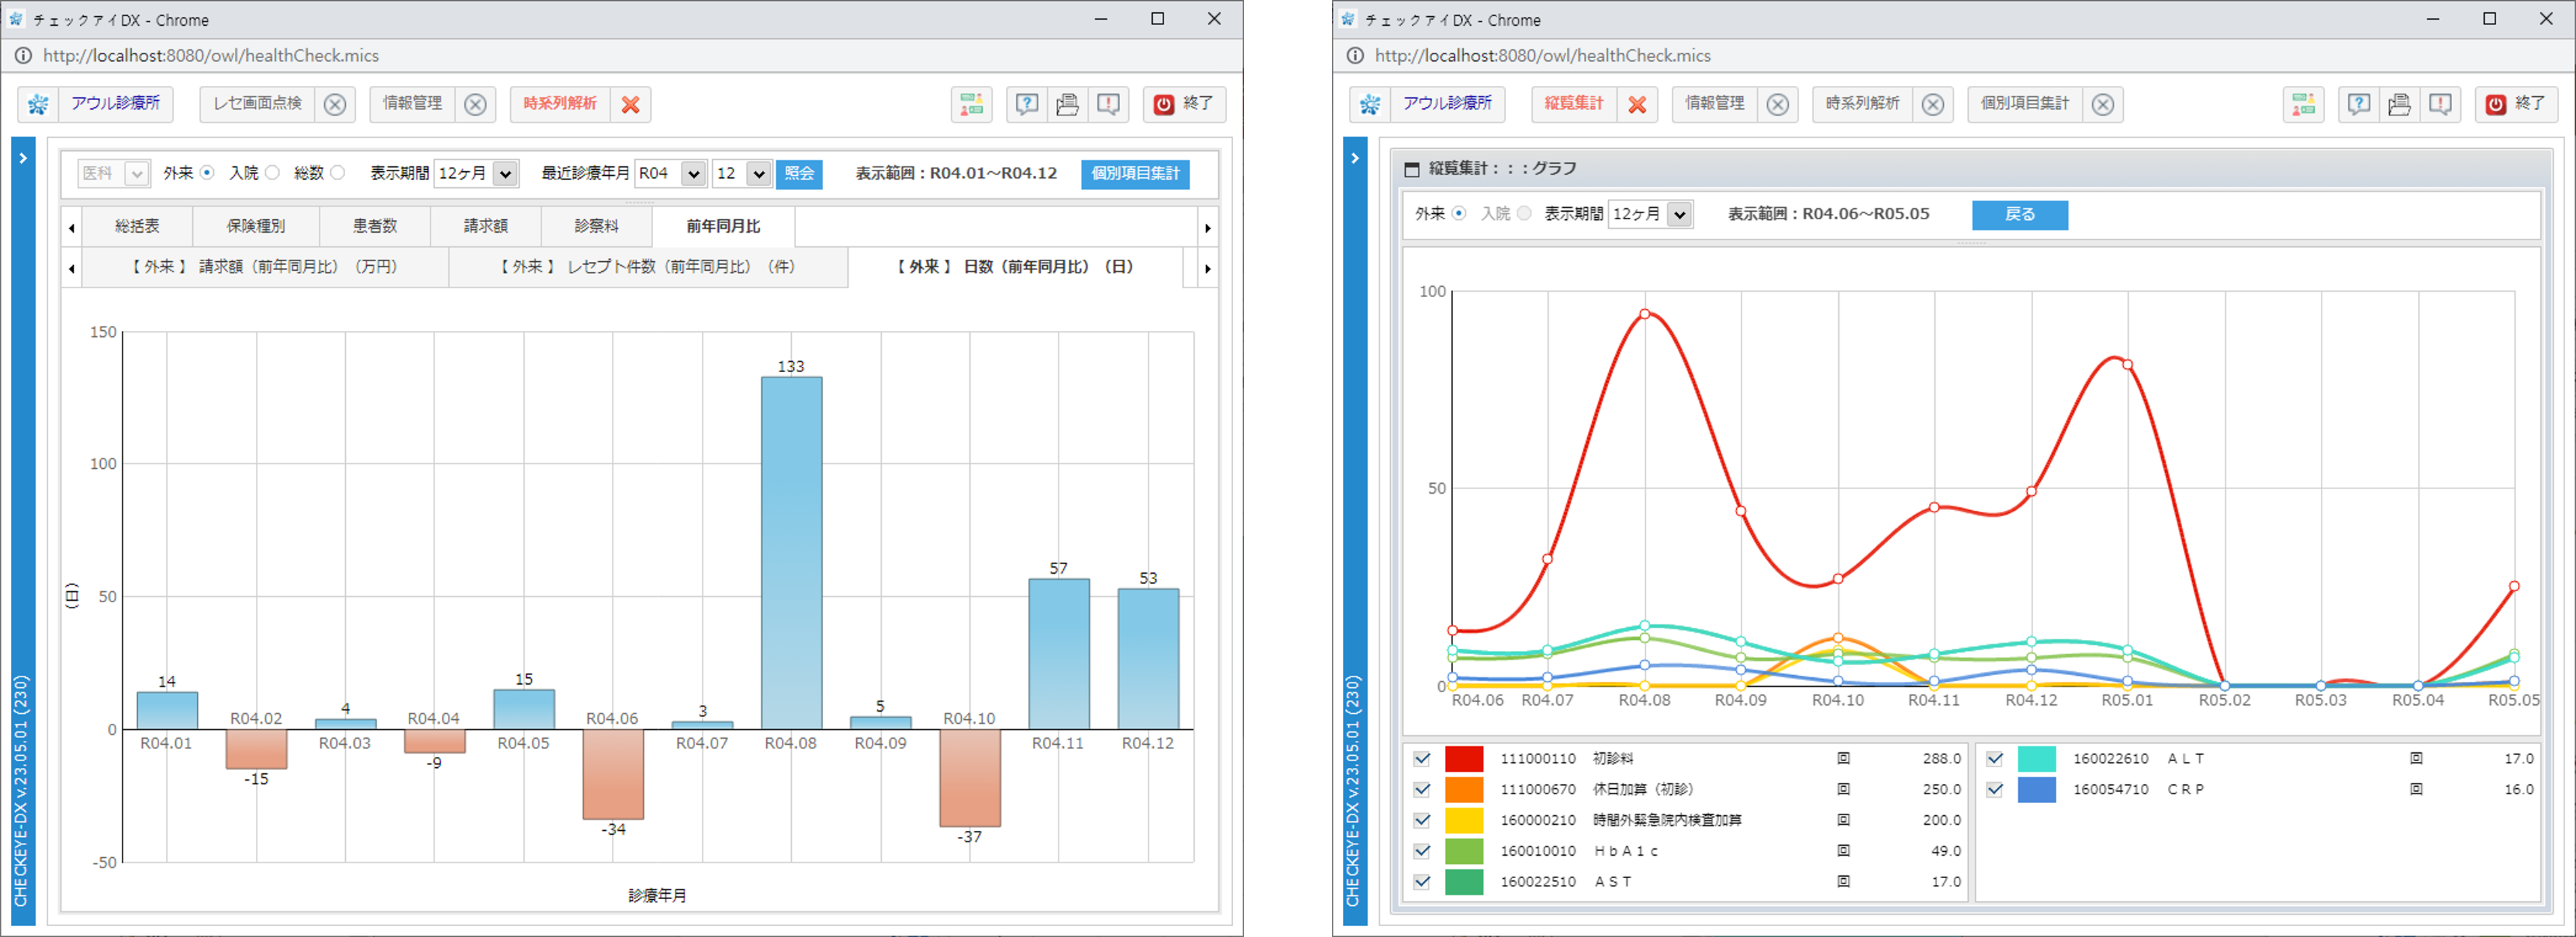The image size is (2576, 937).
Task: Click the exclamation notice icon in right window
Action: click(2440, 104)
